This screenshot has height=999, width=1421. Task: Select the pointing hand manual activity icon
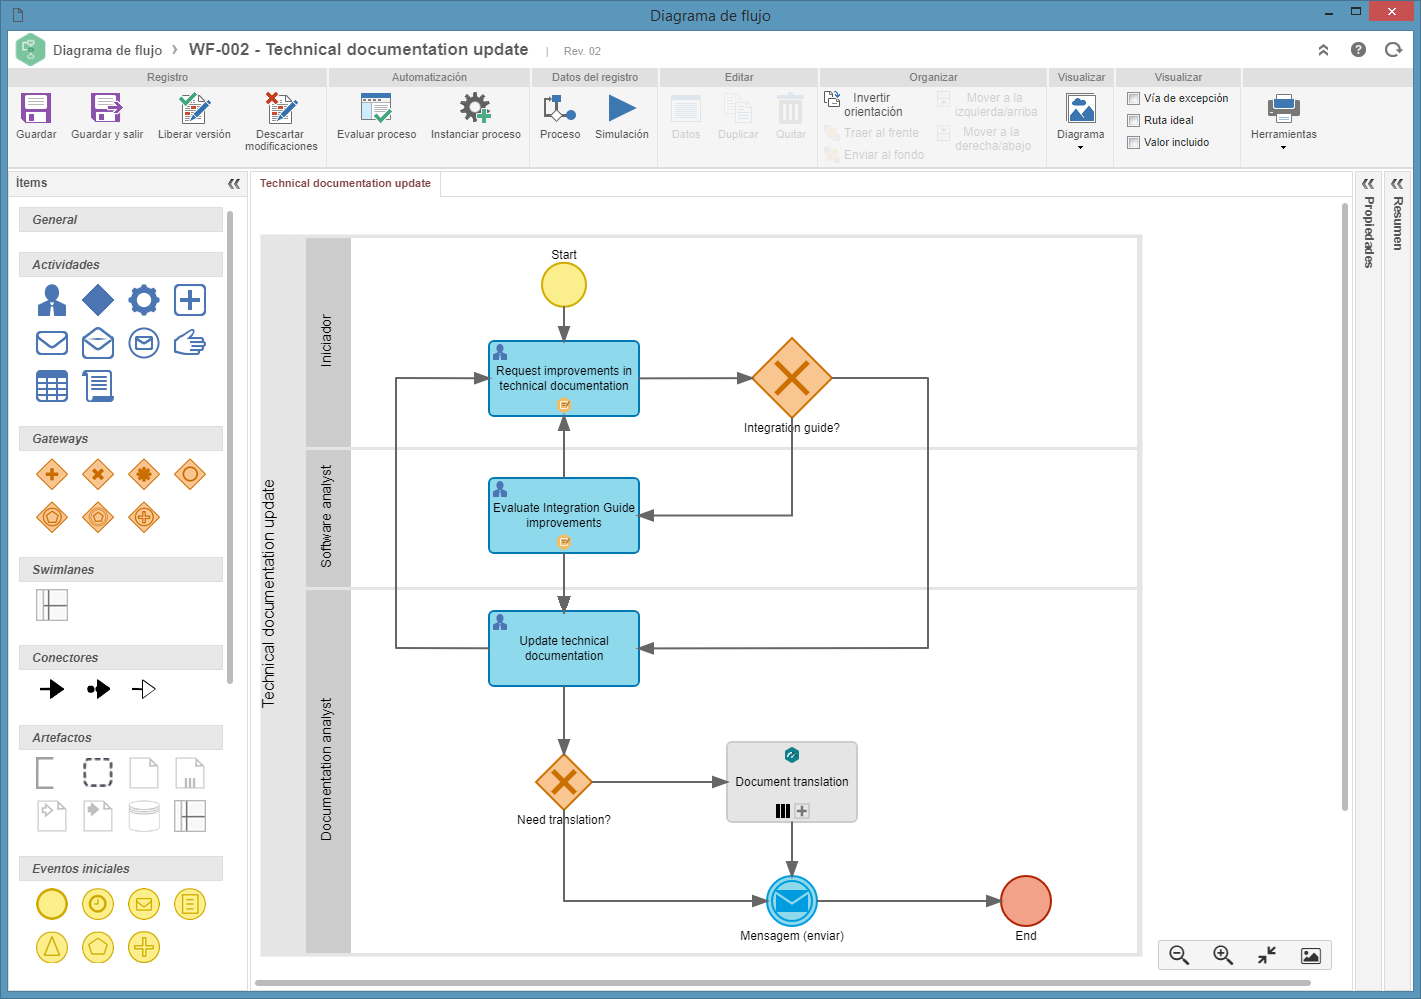click(x=190, y=343)
